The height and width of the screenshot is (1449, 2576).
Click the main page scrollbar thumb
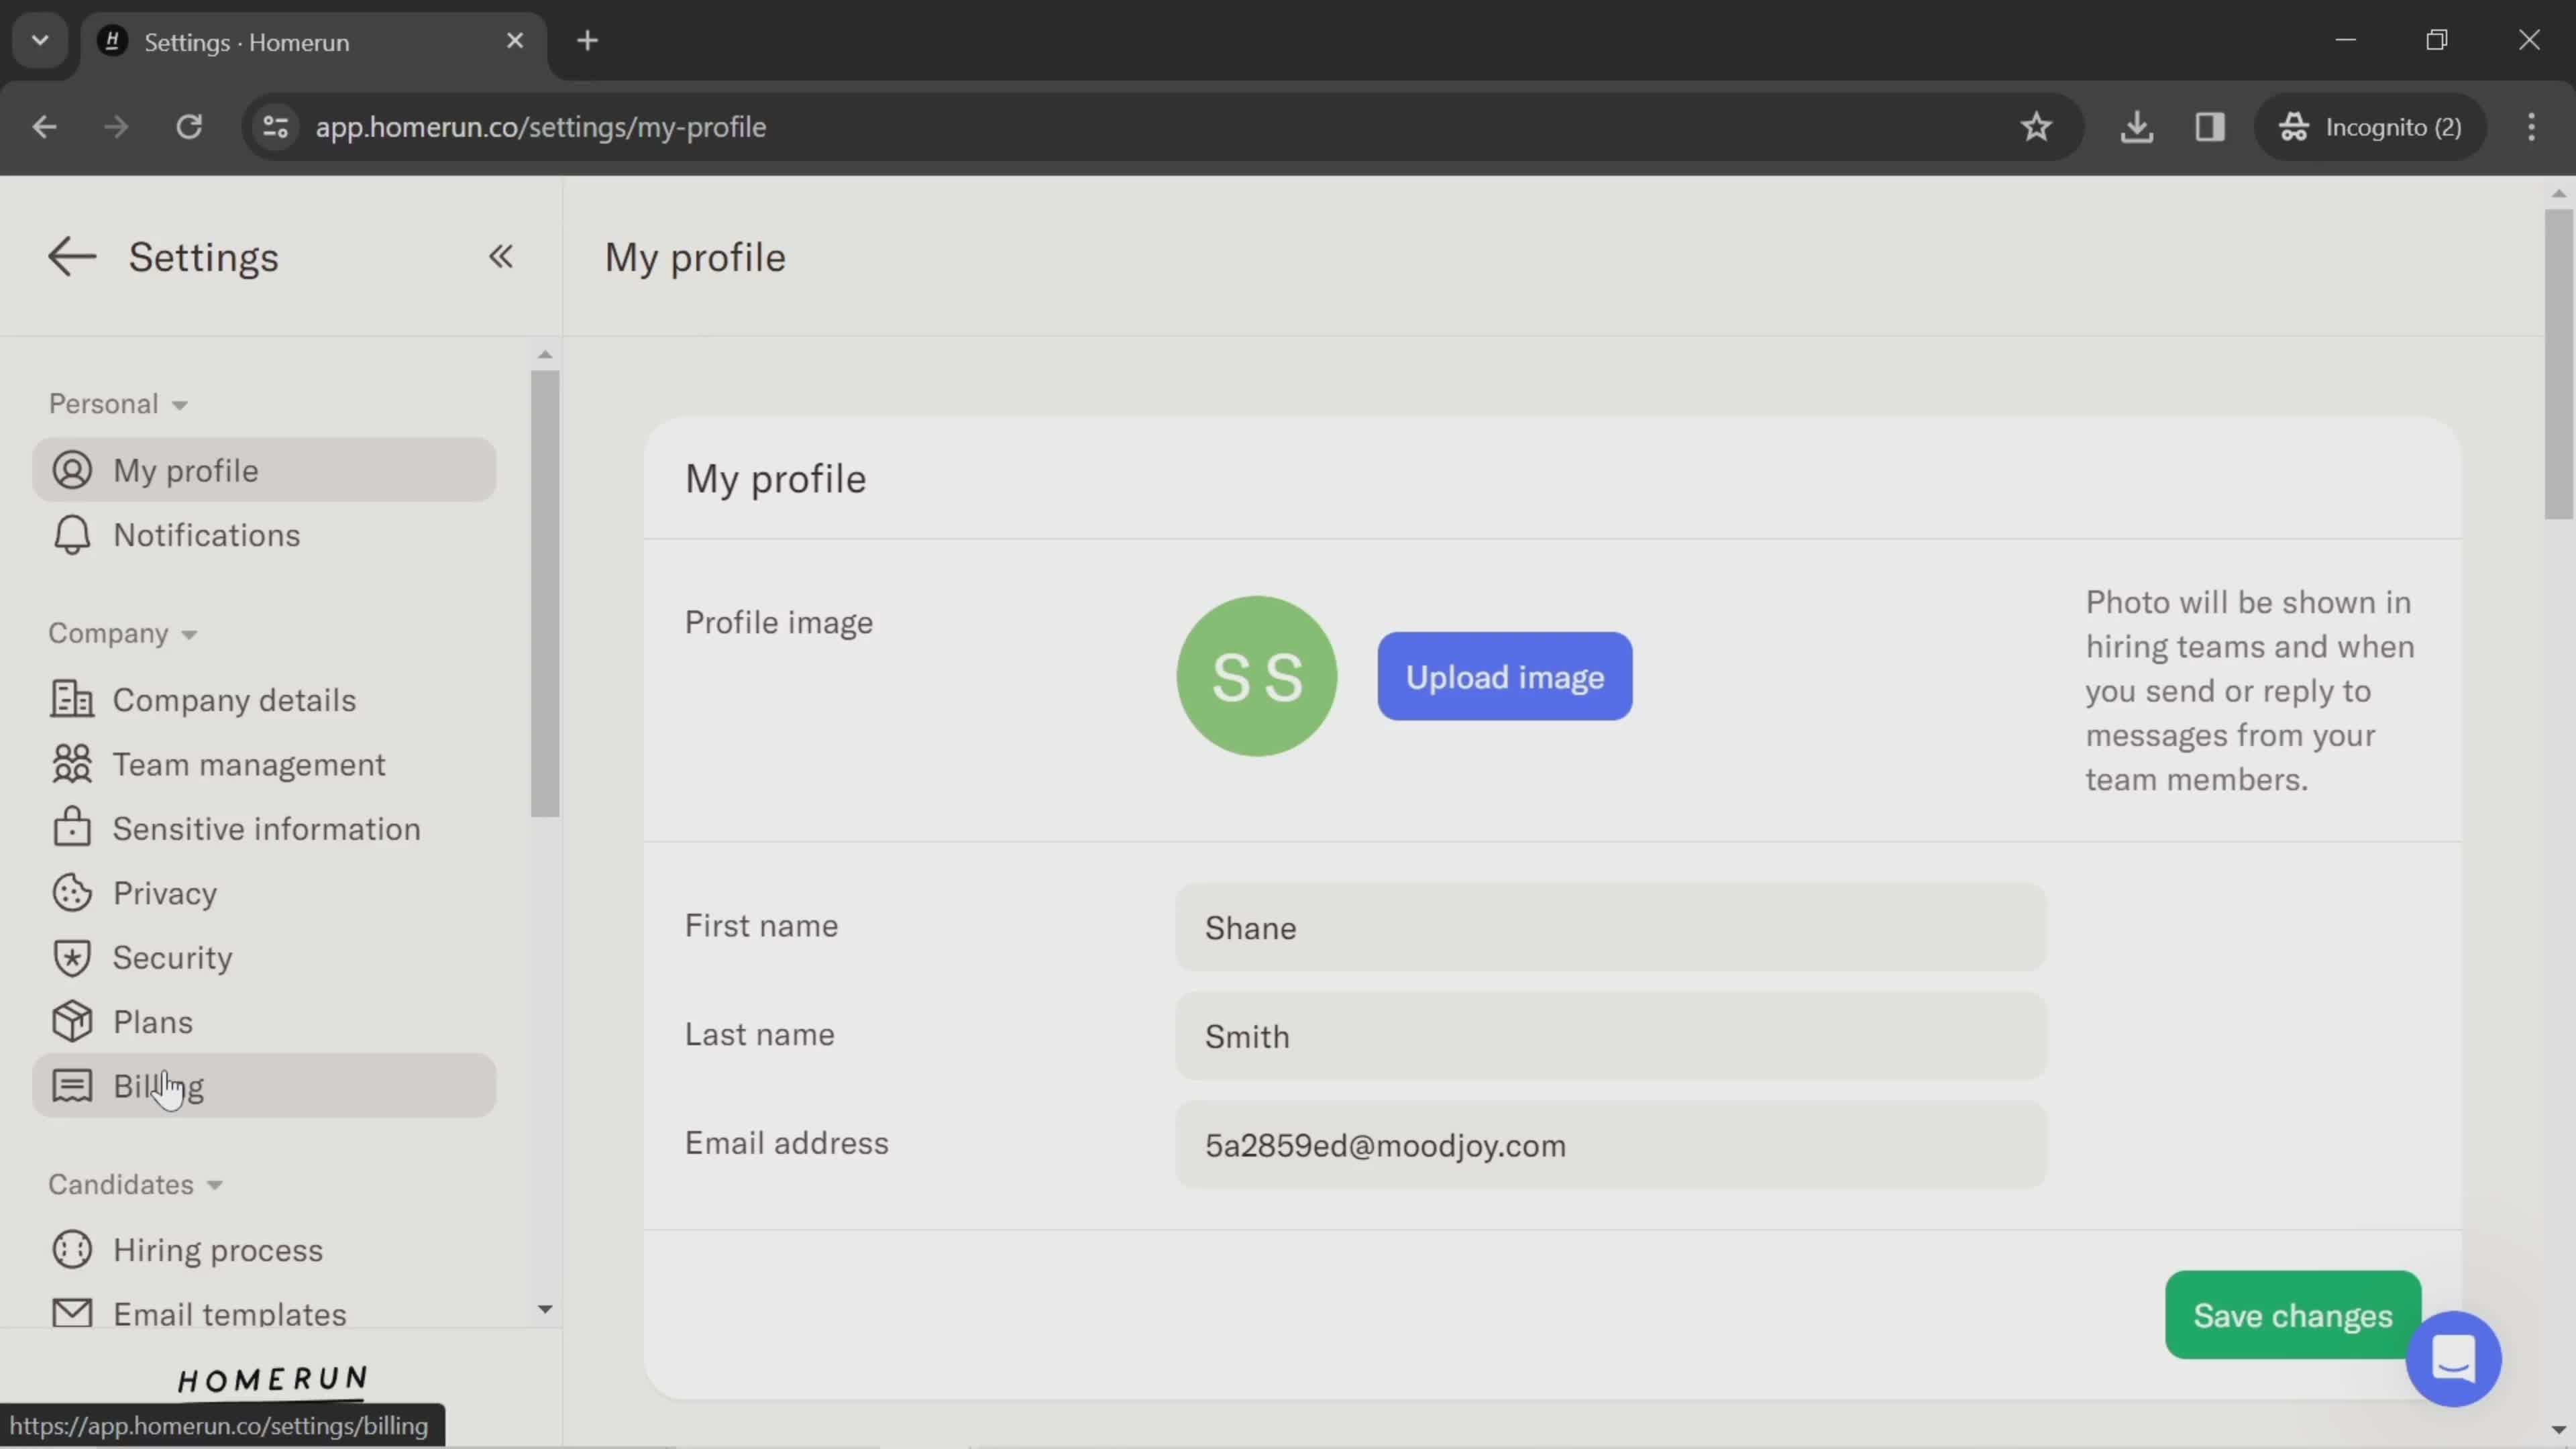point(2559,364)
